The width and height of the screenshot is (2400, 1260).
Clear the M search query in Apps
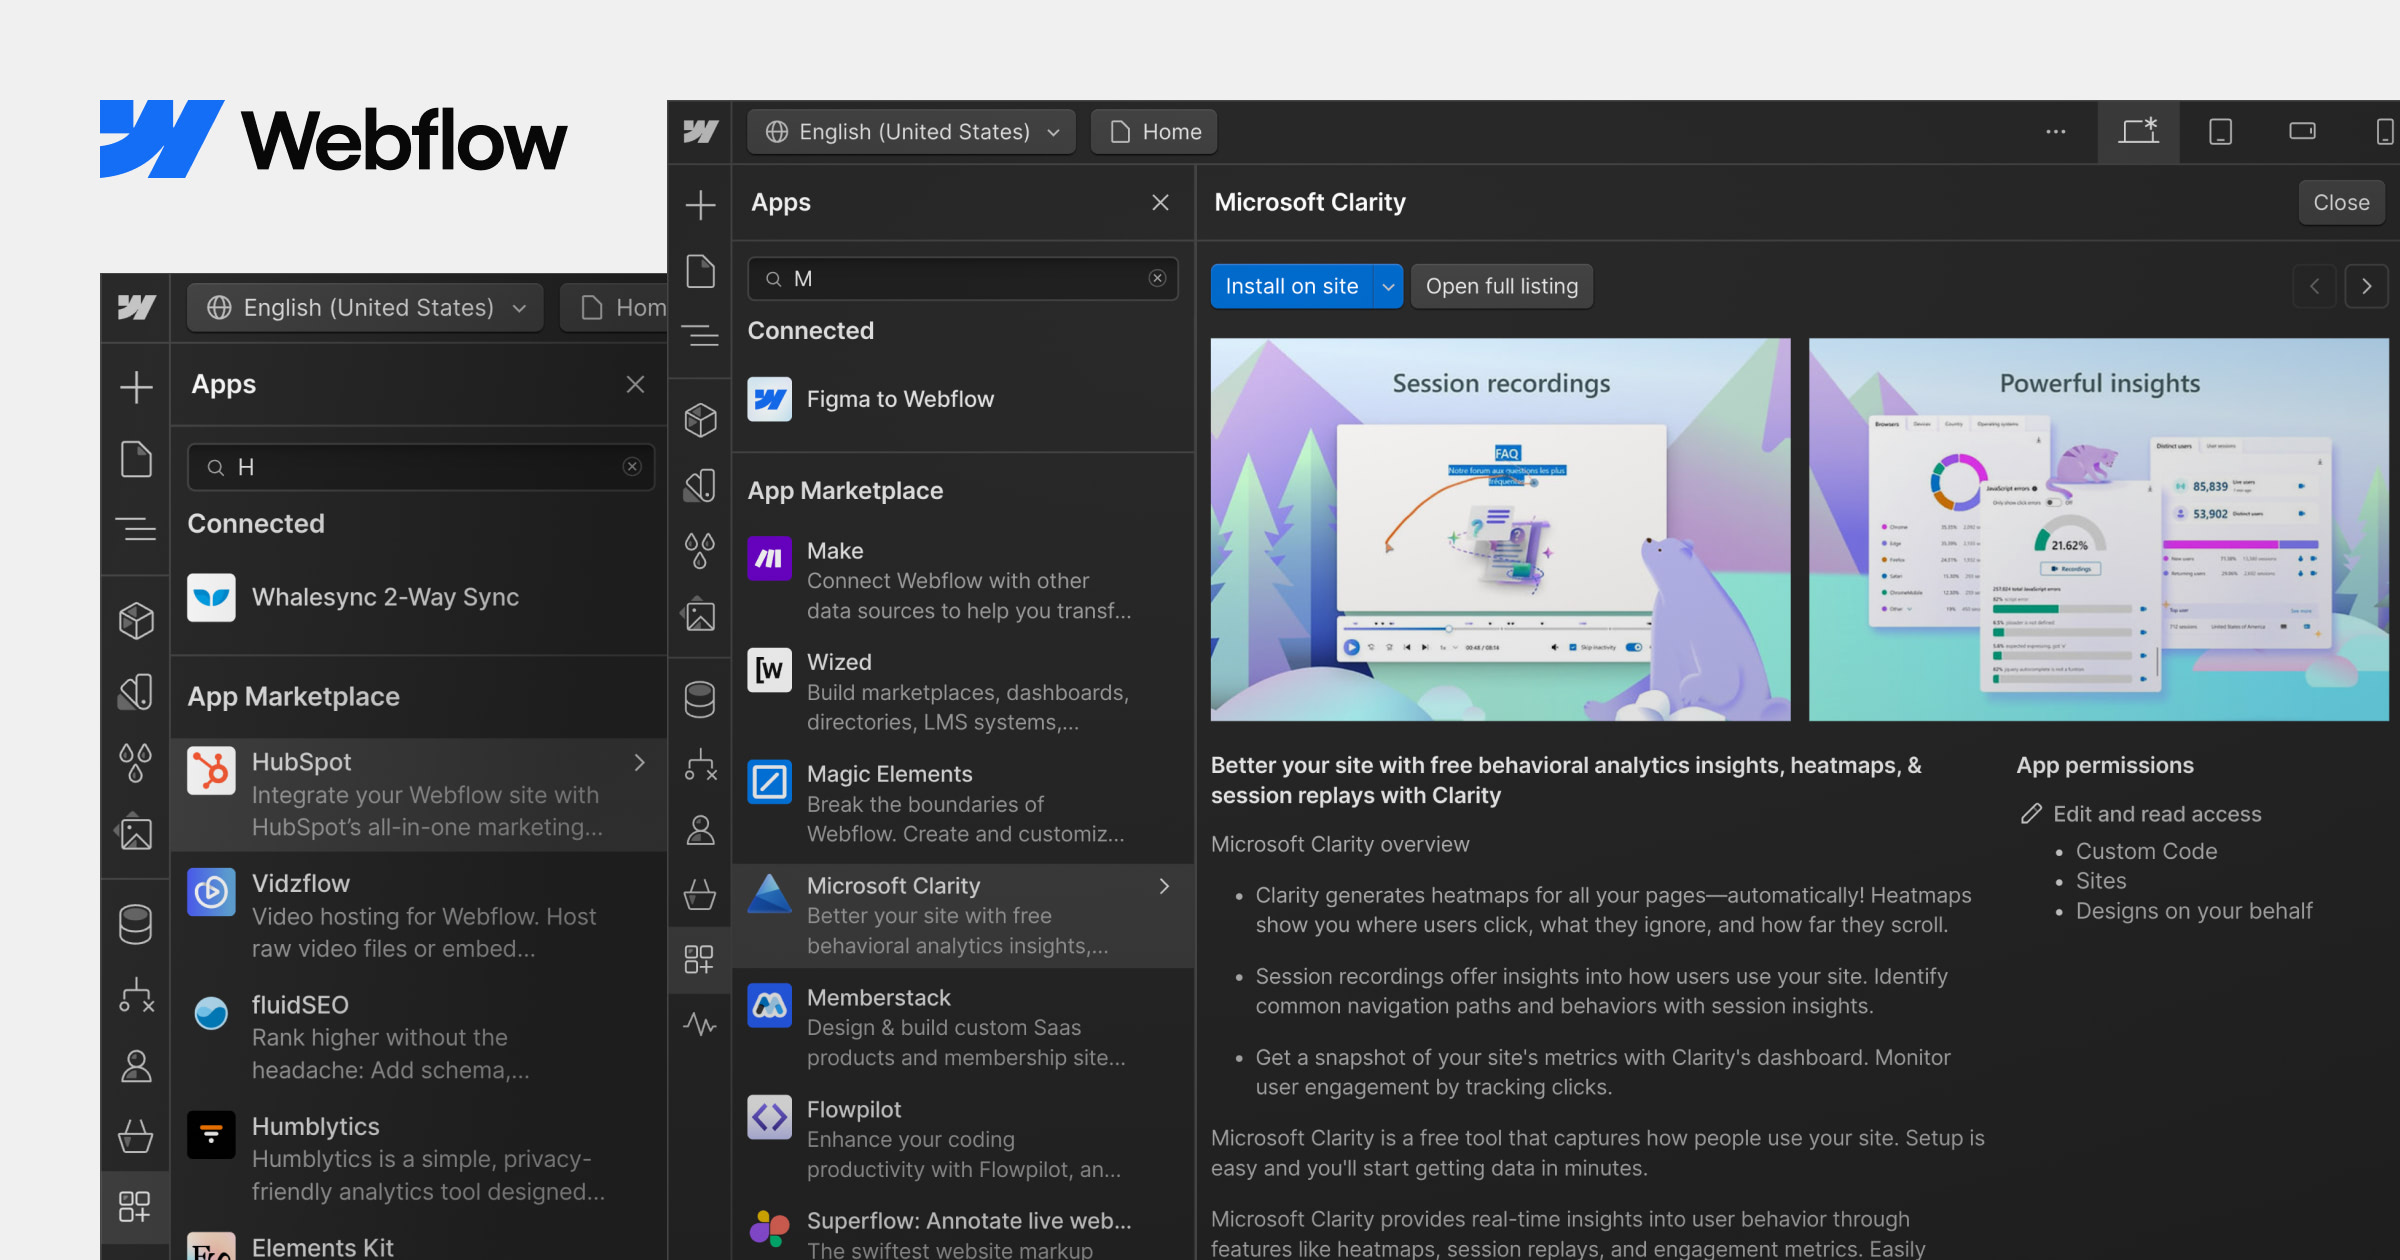[1157, 278]
